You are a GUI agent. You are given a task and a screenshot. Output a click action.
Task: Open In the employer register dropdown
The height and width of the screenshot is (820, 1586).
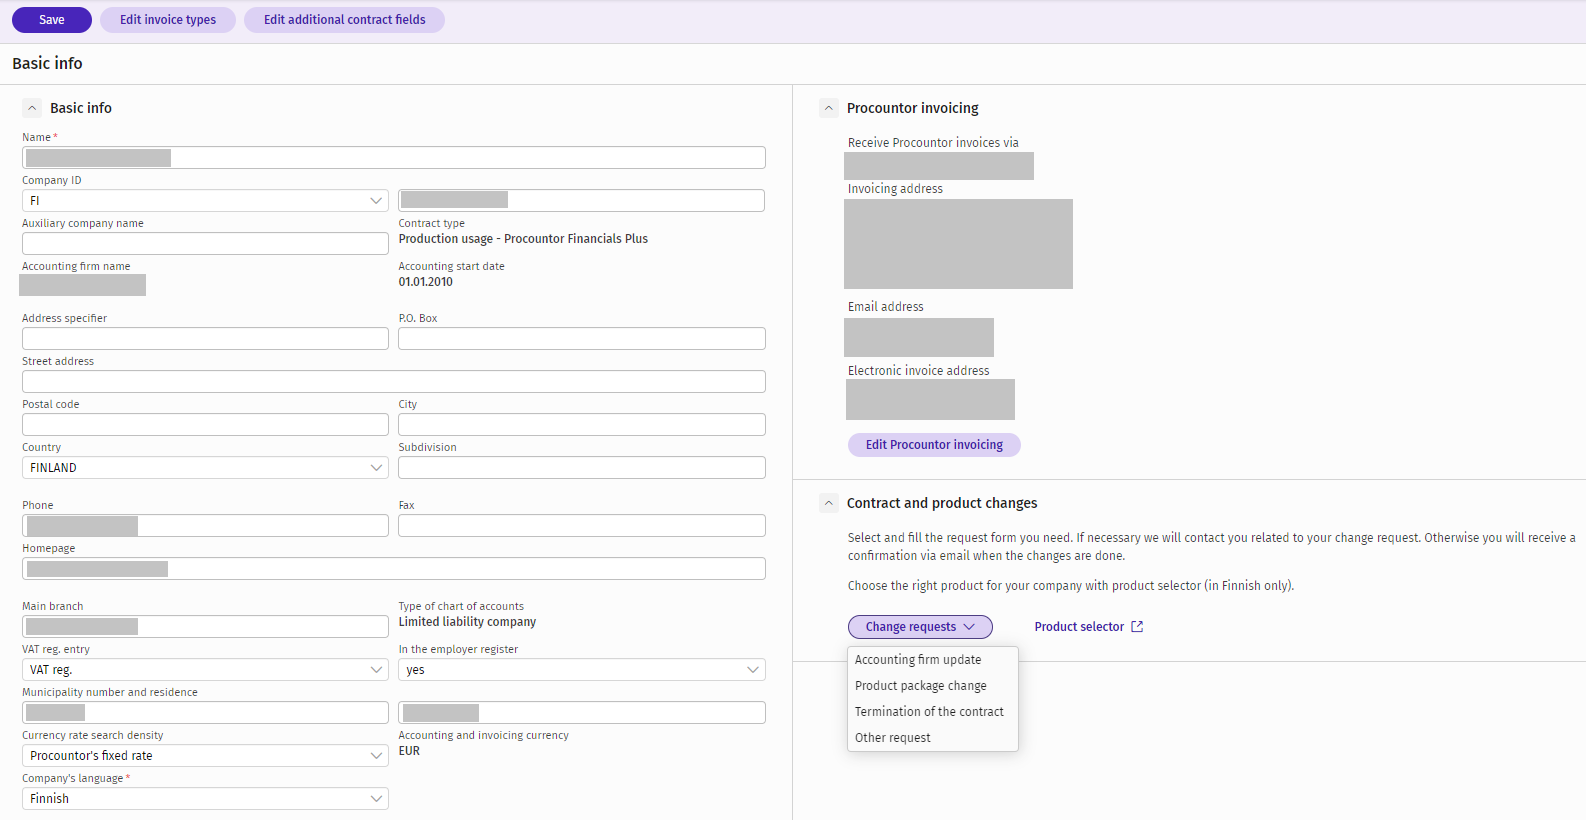click(x=582, y=670)
